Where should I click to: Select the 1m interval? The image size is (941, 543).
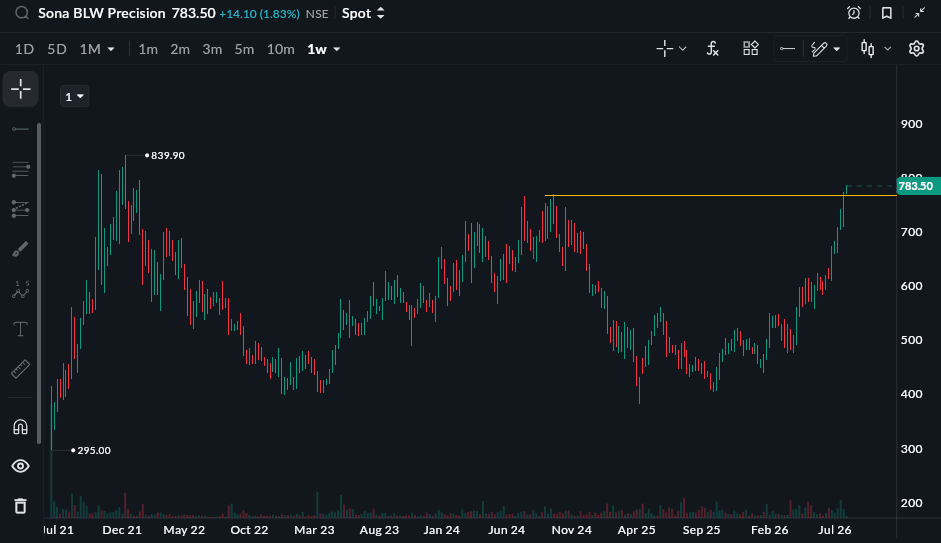pos(148,49)
